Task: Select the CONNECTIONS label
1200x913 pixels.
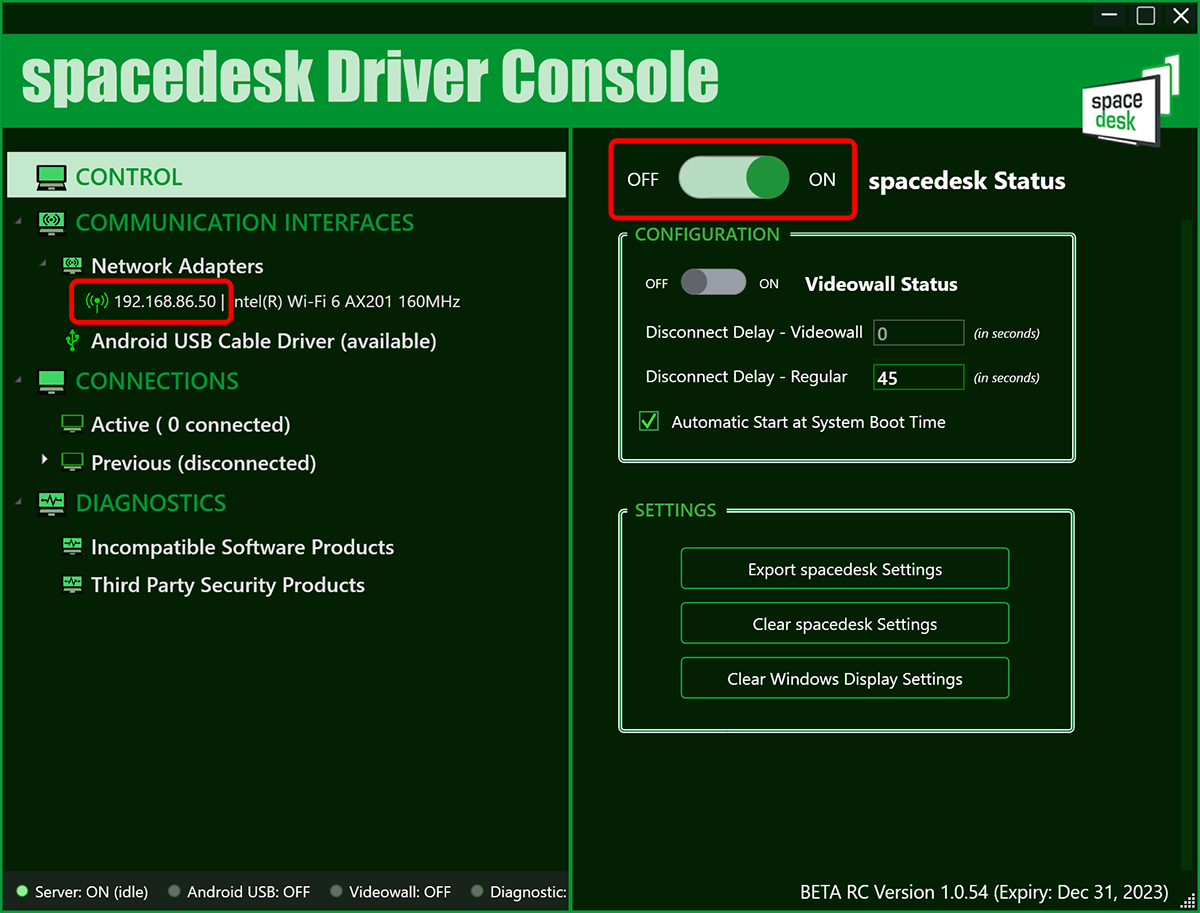Action: pos(157,381)
